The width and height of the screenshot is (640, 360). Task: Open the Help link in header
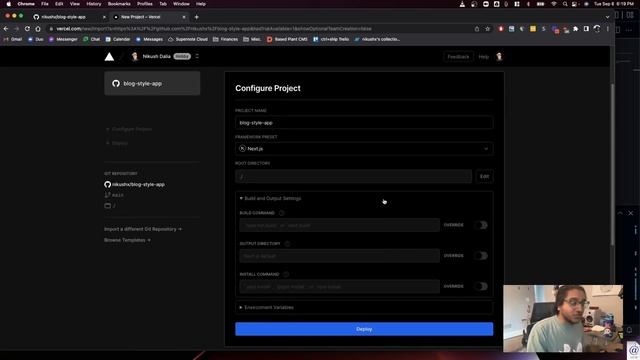click(x=483, y=57)
